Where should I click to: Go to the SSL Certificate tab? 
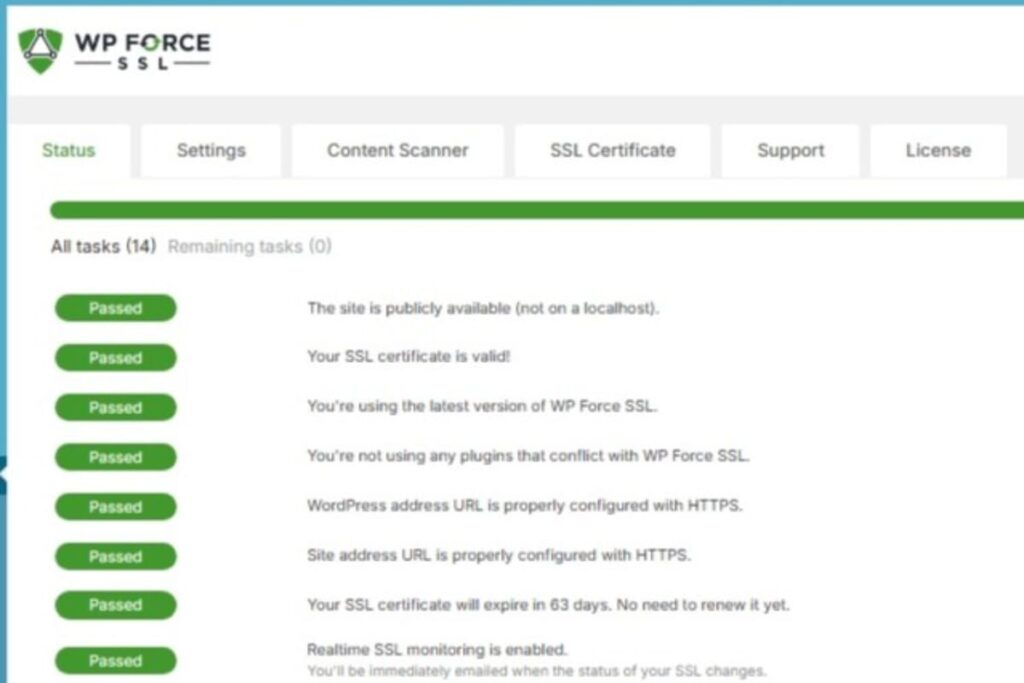click(613, 150)
